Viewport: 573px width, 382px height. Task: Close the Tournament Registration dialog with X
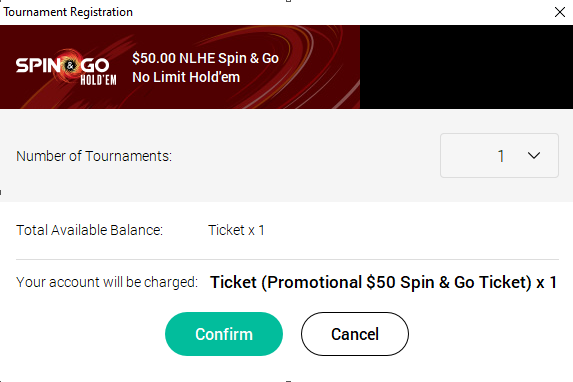[559, 12]
